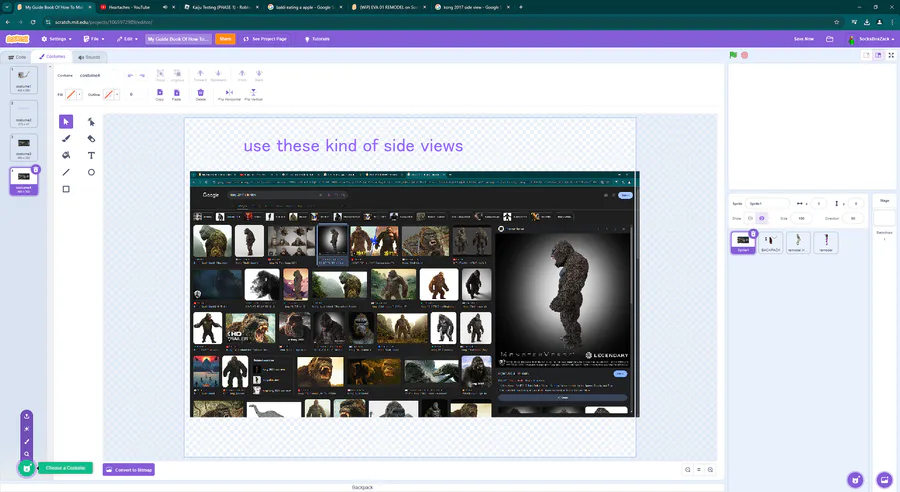Viewport: 900px width, 492px height.
Task: Select the arrow Select tool
Action: [66, 122]
